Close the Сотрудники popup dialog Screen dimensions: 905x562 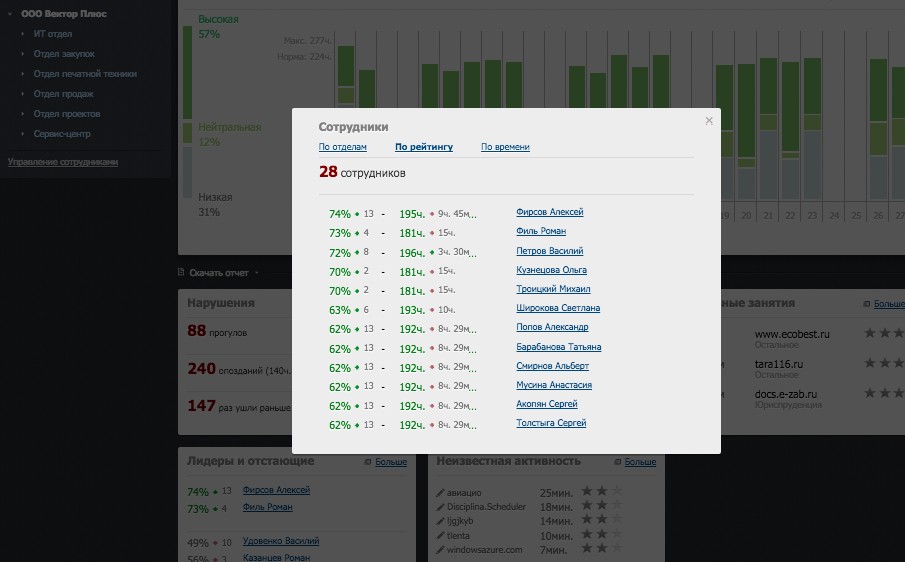tap(709, 121)
